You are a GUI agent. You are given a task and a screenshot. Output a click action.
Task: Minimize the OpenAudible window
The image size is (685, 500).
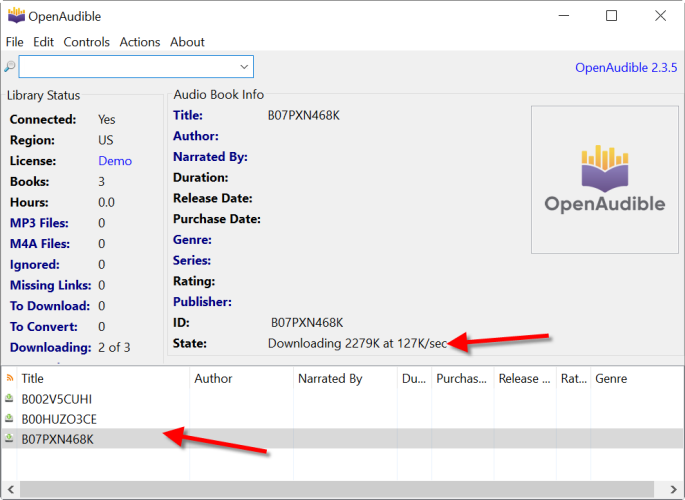pyautogui.click(x=564, y=16)
